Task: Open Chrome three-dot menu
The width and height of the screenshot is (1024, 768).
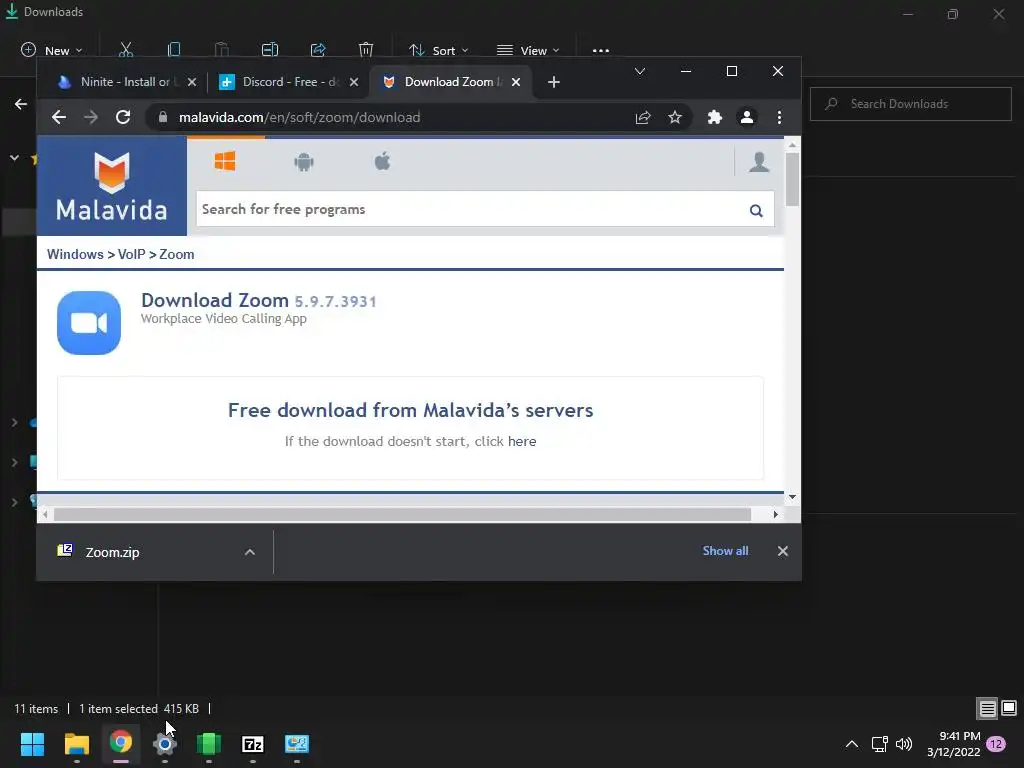Action: (x=779, y=118)
